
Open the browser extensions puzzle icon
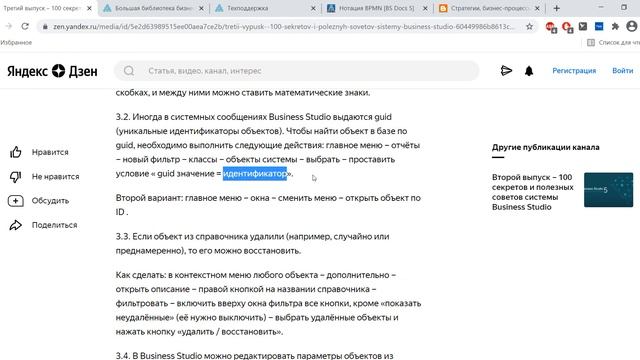(x=615, y=27)
